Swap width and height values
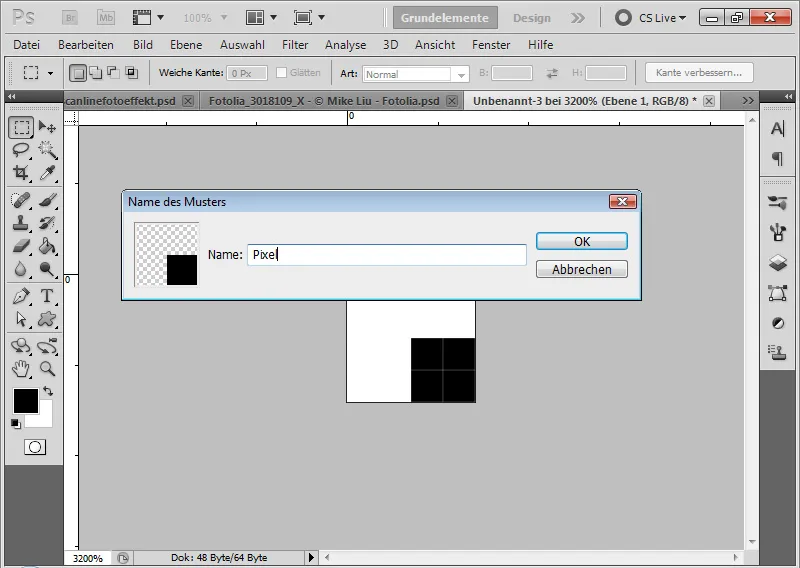The image size is (800, 568). [552, 73]
